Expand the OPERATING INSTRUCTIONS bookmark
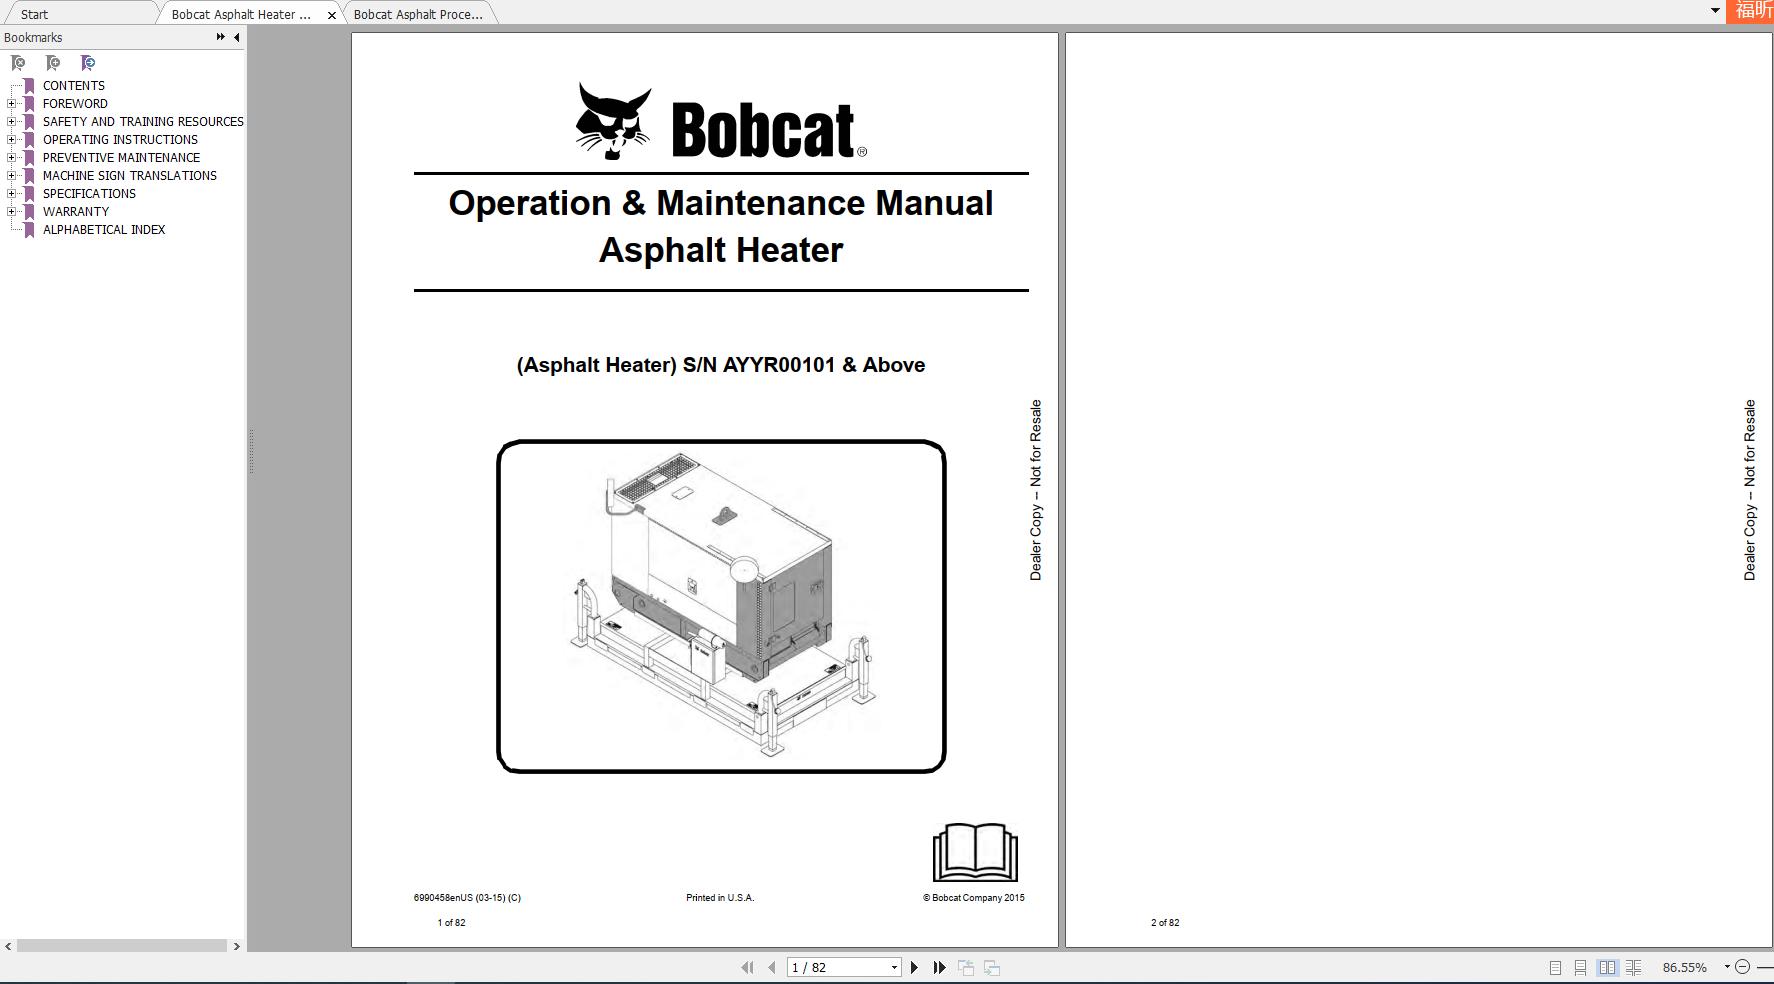 pos(10,139)
